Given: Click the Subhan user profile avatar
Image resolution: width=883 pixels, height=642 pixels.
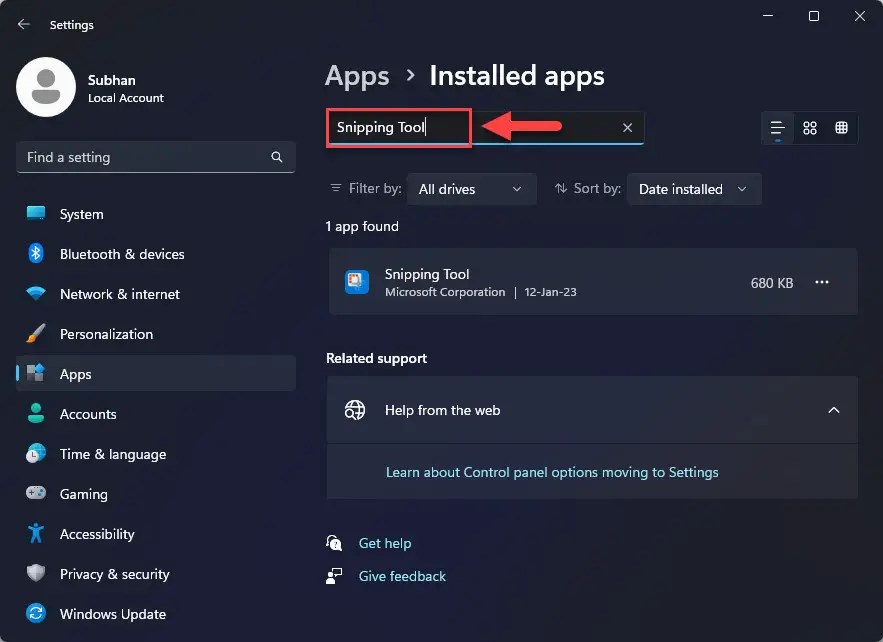Looking at the screenshot, I should [46, 87].
